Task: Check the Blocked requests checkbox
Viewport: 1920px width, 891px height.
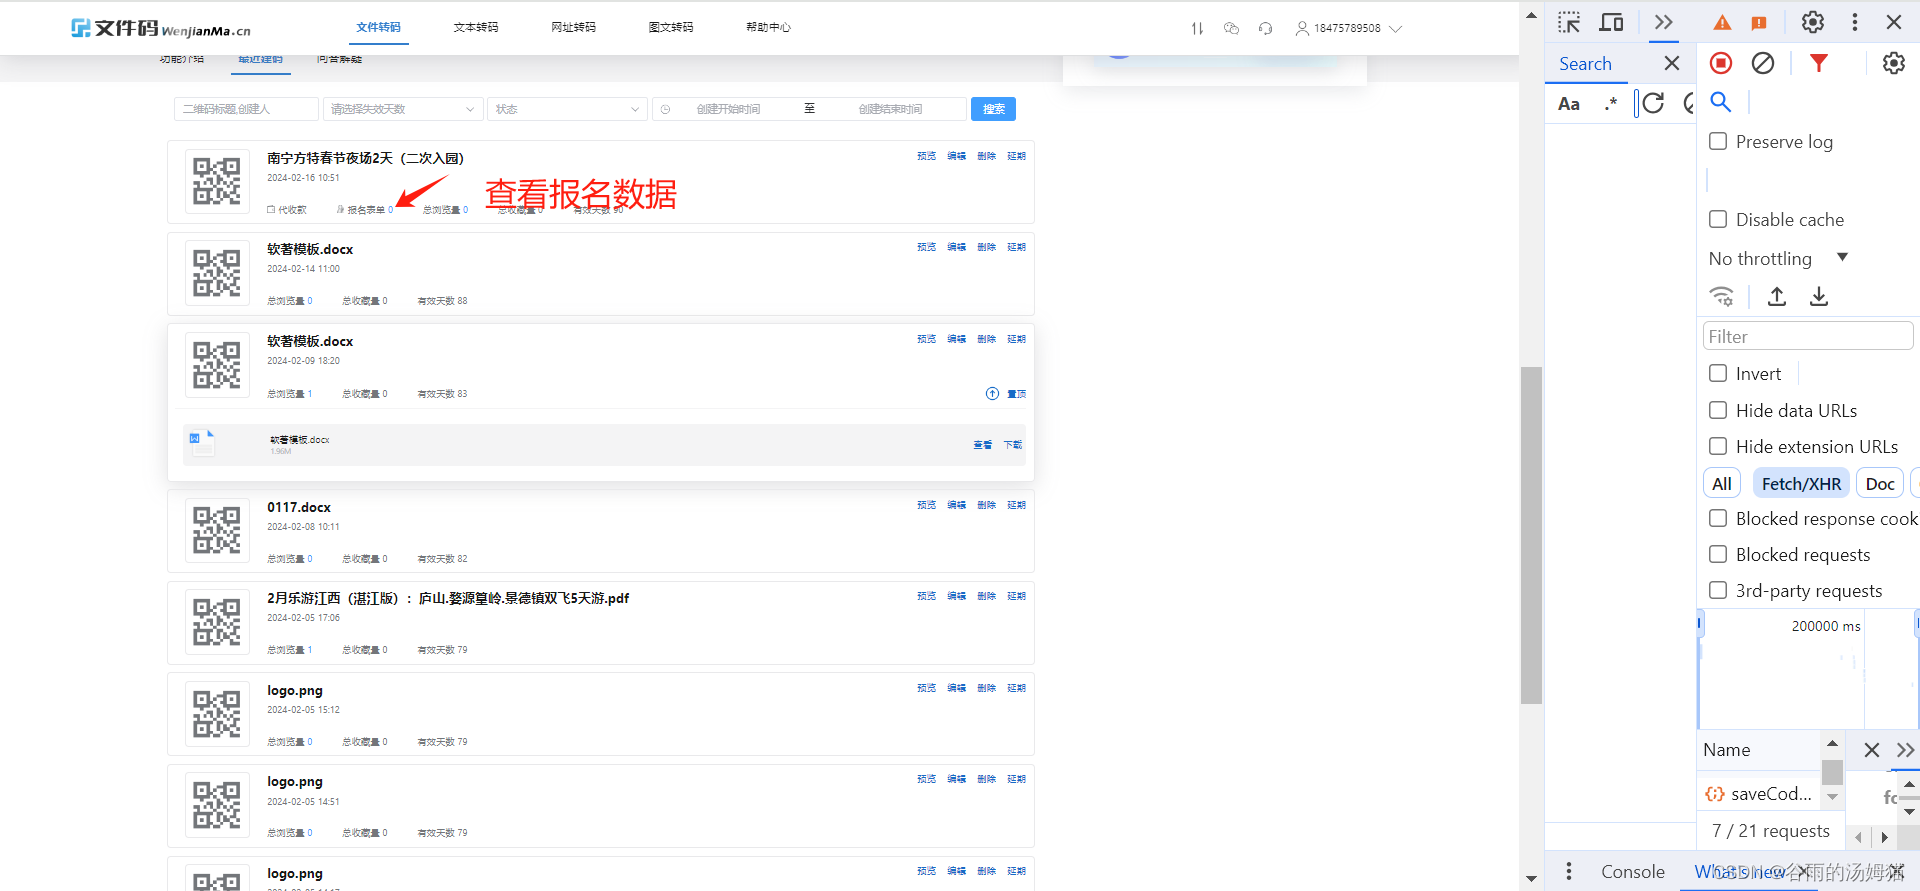Action: point(1718,554)
